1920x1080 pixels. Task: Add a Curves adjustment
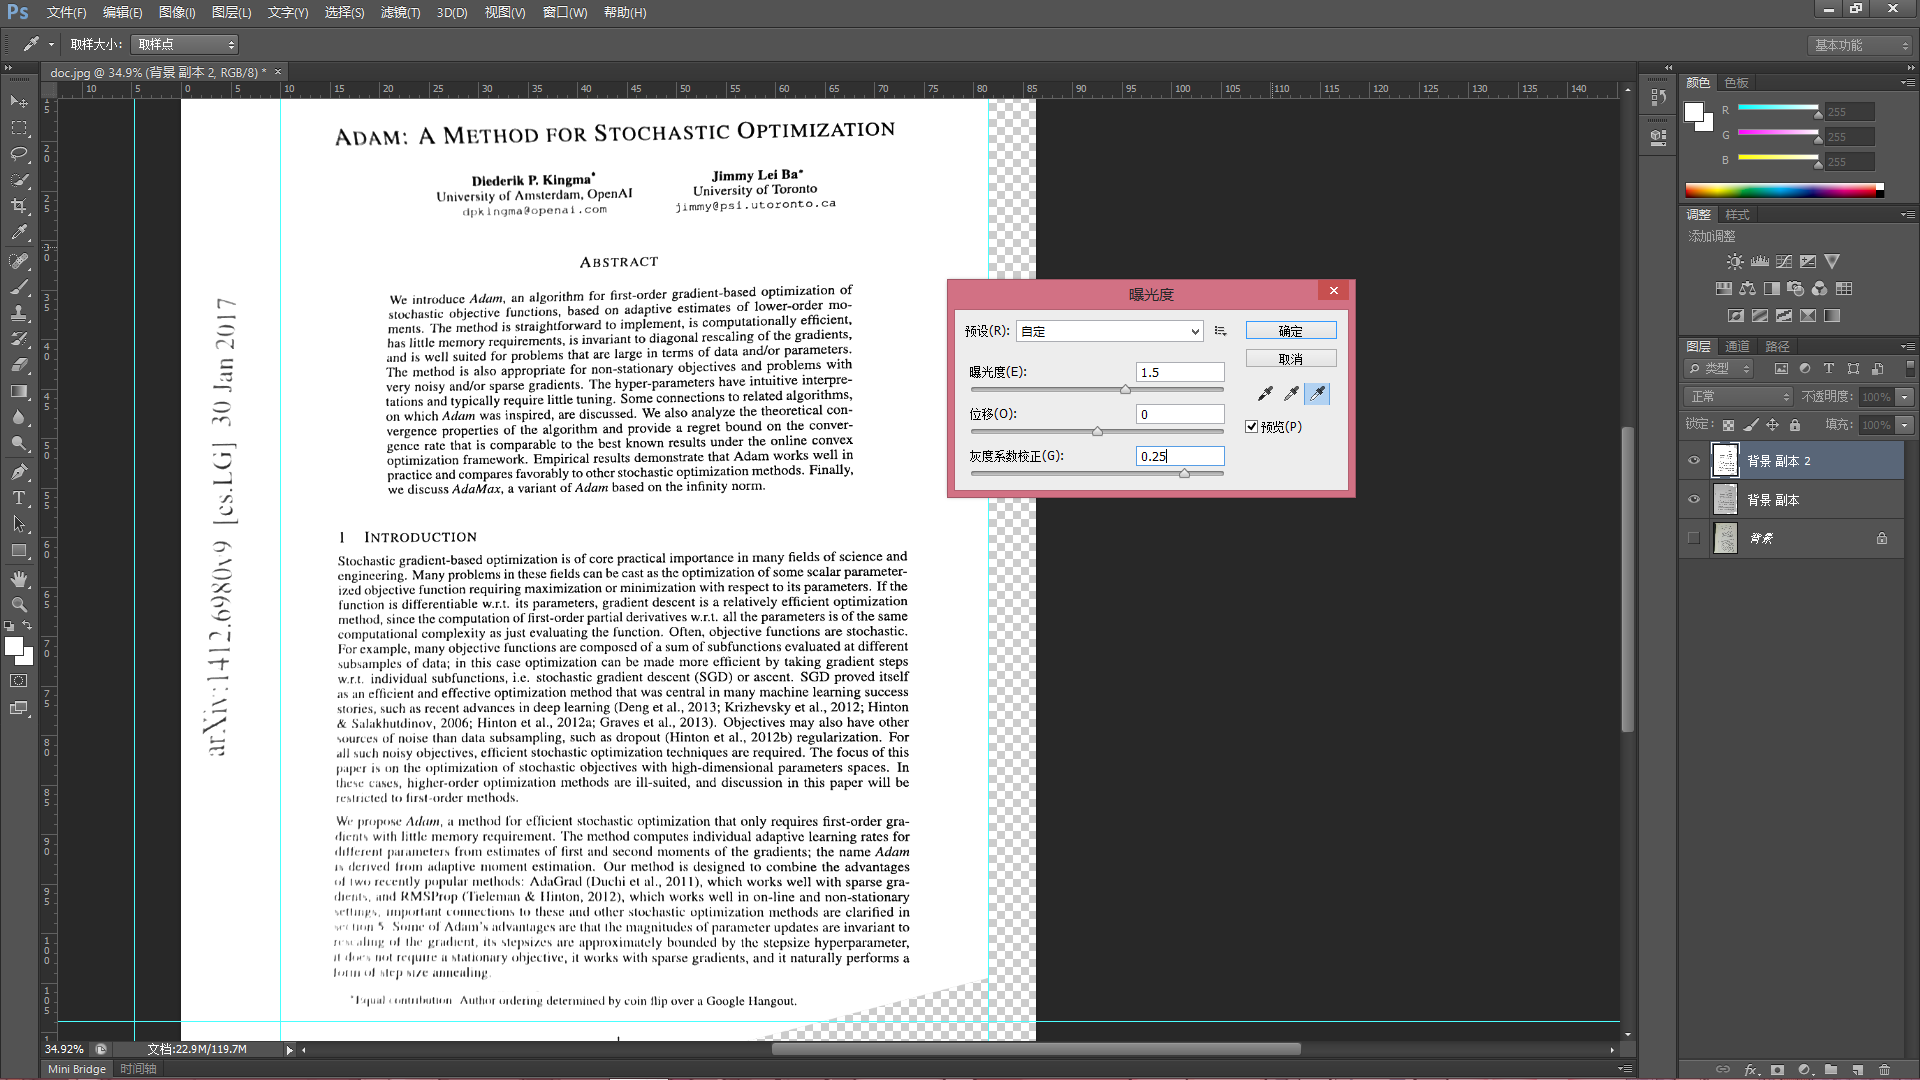pos(1784,262)
